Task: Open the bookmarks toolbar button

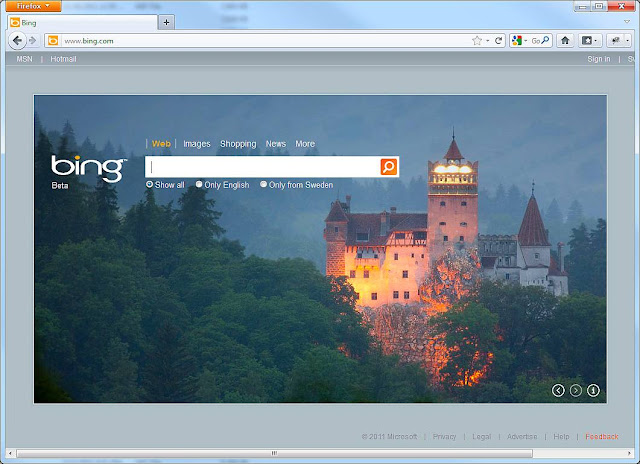Action: pyautogui.click(x=587, y=40)
